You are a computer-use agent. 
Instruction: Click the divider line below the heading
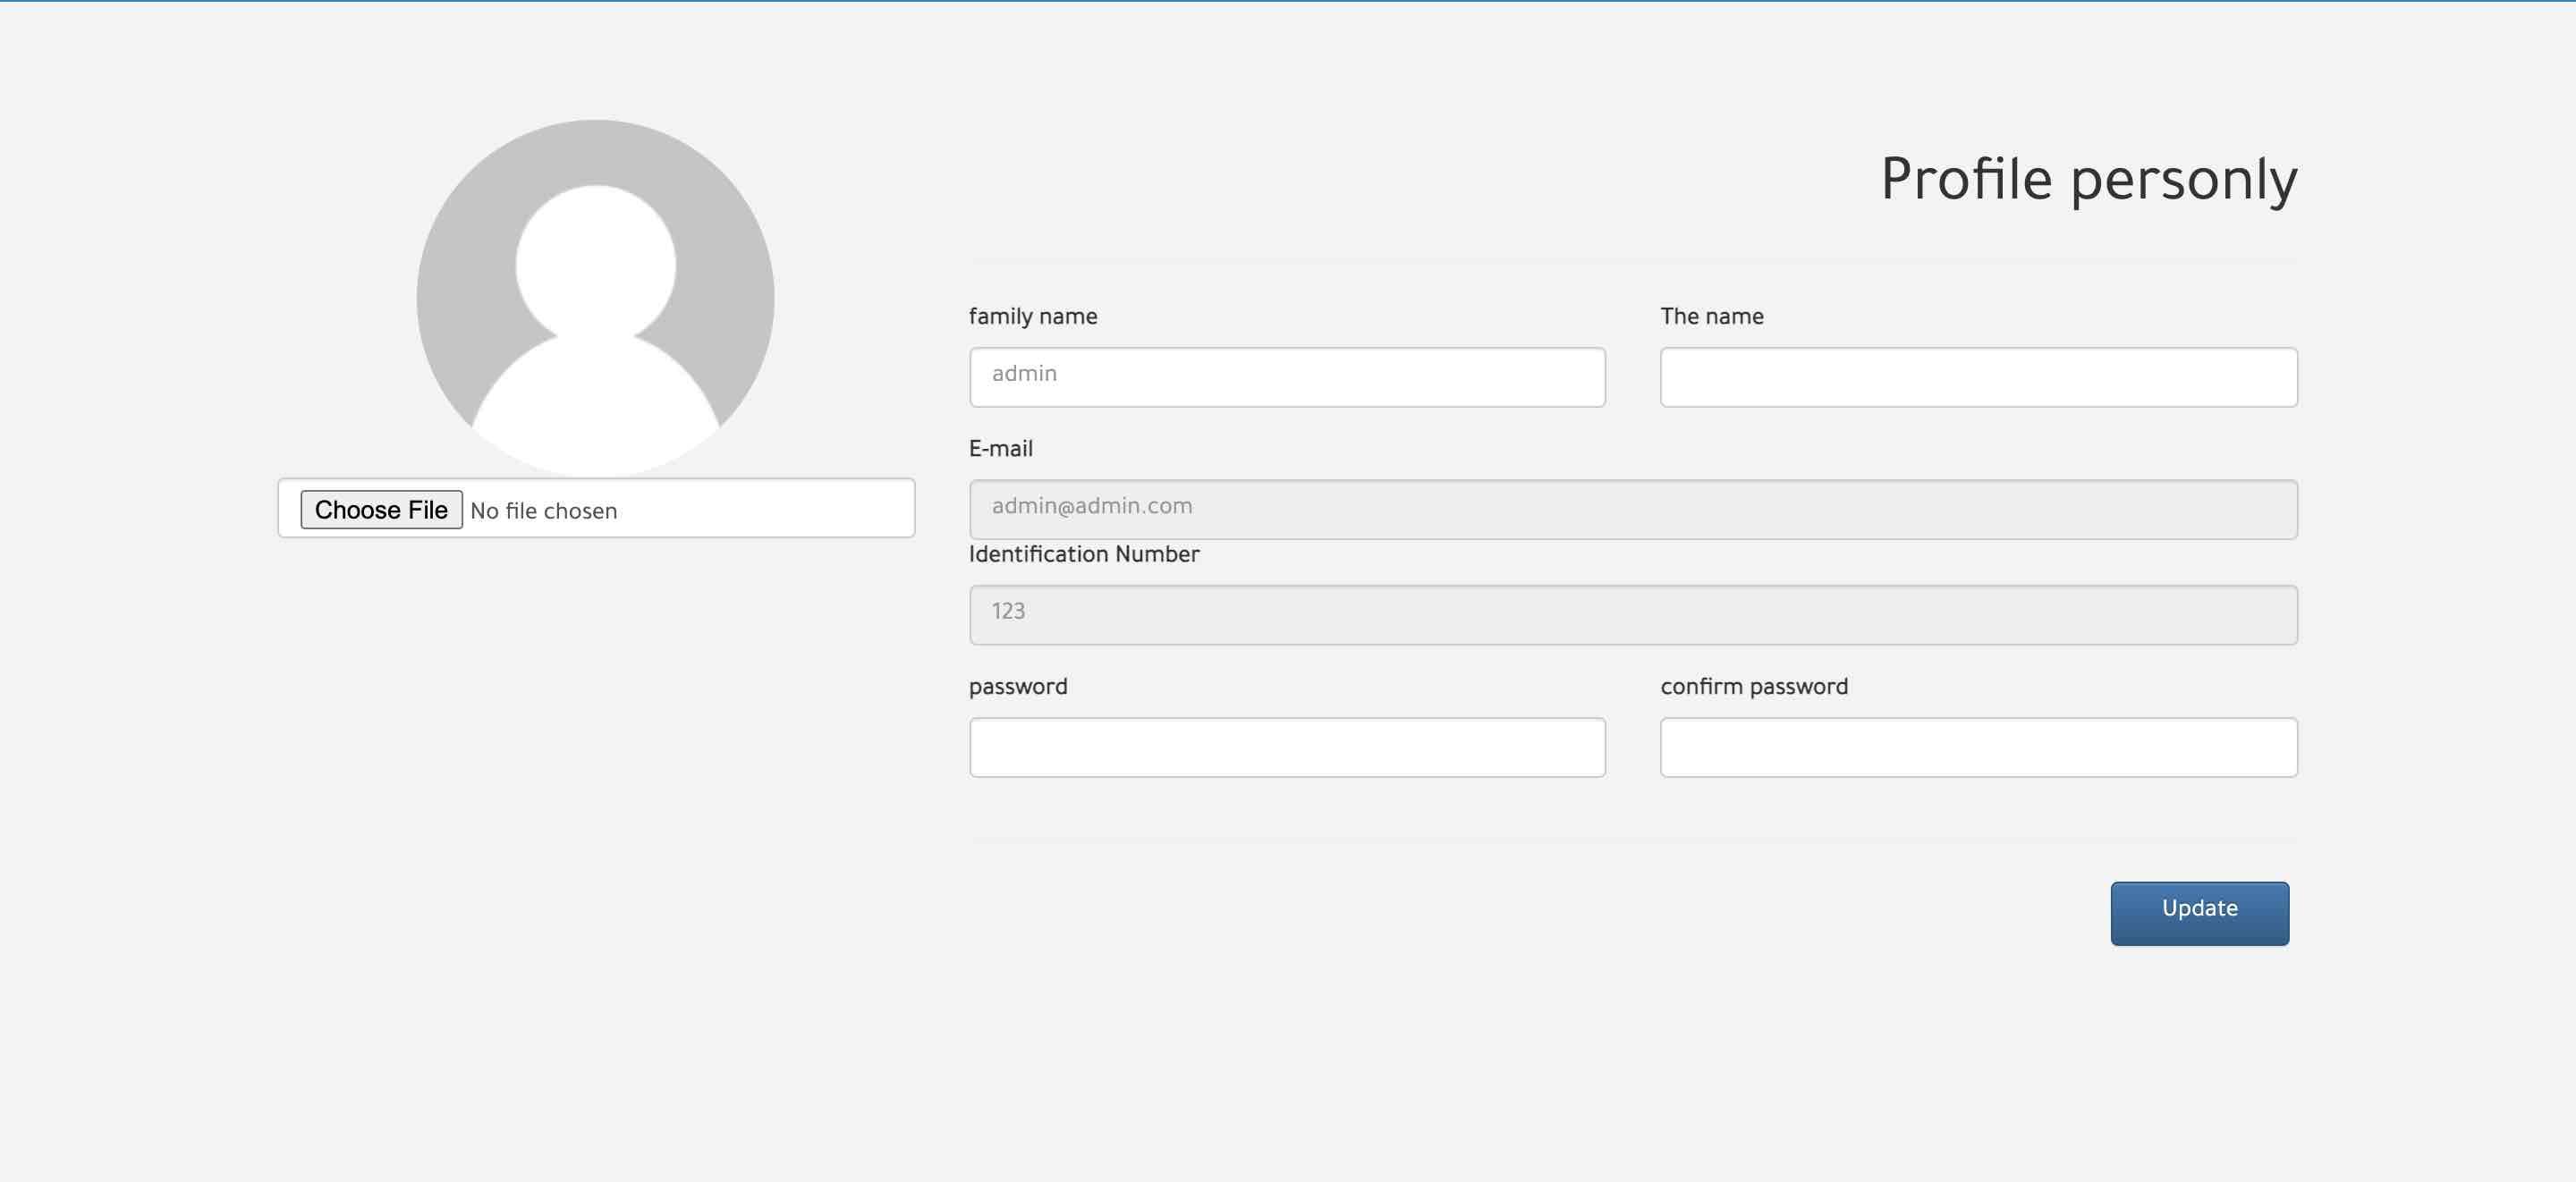click(1632, 261)
